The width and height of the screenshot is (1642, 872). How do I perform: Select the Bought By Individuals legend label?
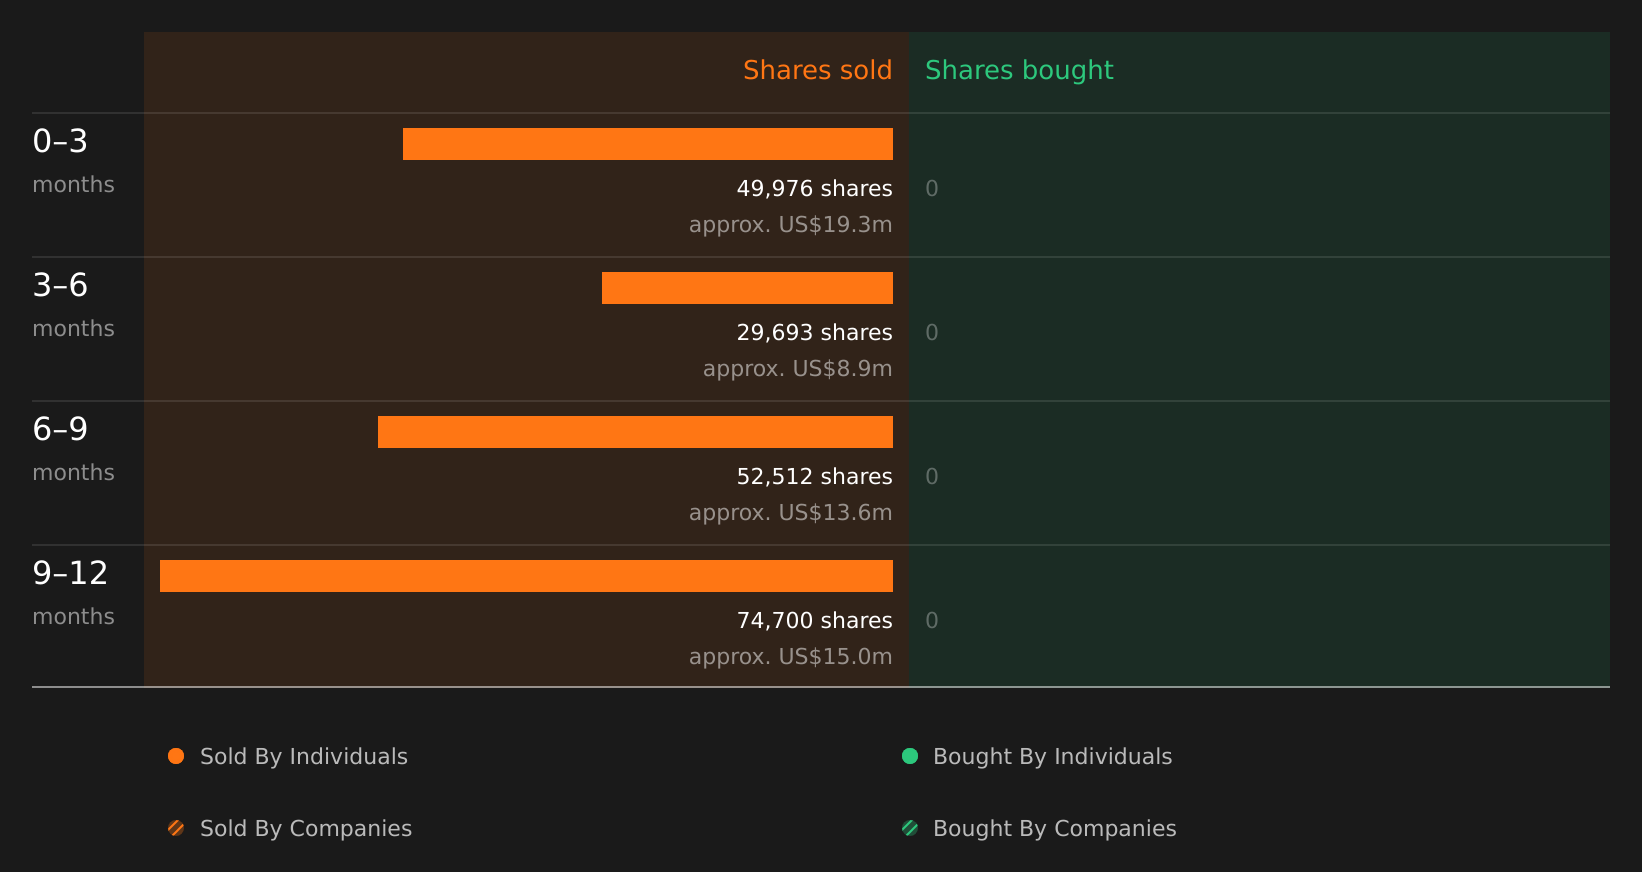(1053, 757)
